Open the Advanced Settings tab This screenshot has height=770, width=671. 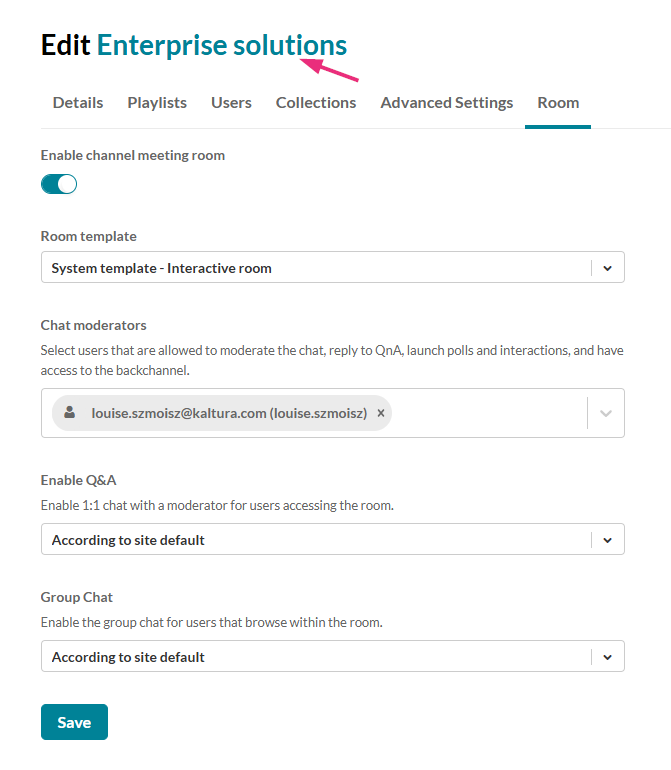point(447,103)
